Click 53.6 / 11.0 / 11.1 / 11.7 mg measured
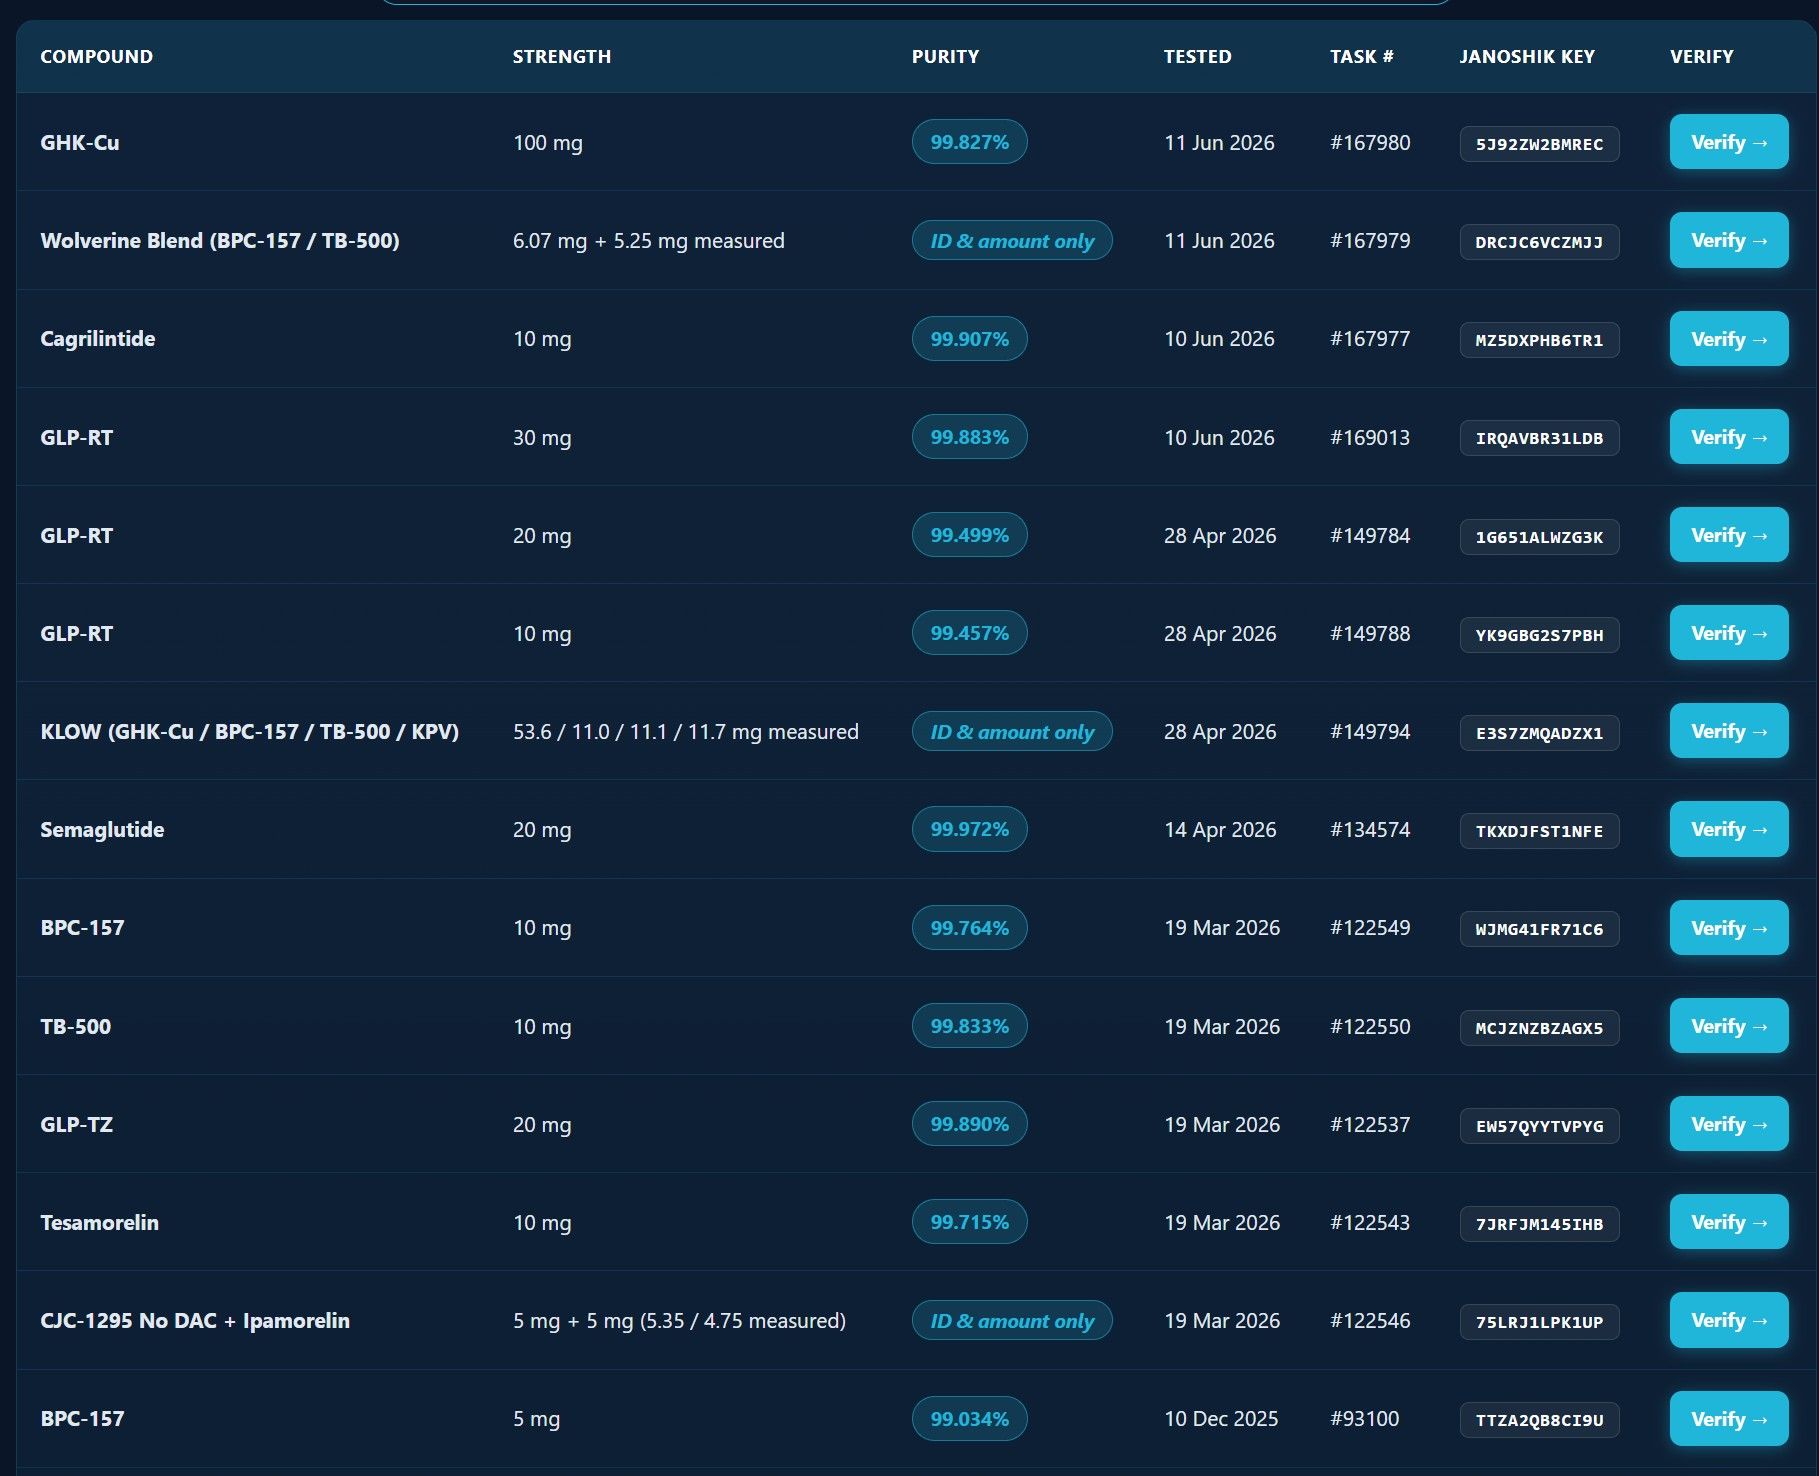Screen dimensions: 1819x1476 (x=685, y=732)
